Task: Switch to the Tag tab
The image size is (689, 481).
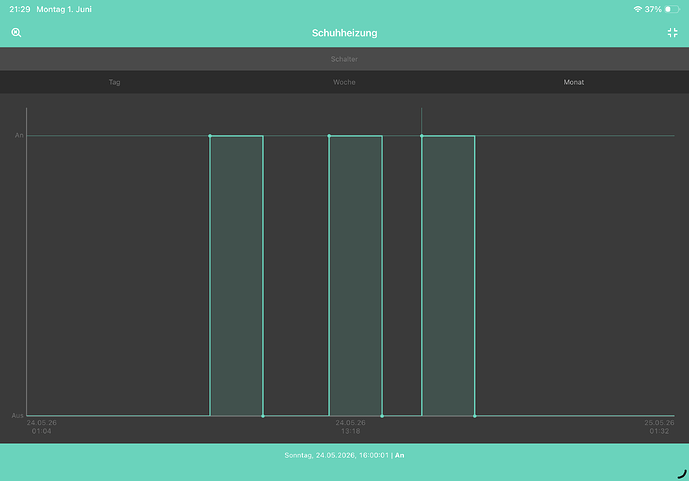Action: click(115, 82)
